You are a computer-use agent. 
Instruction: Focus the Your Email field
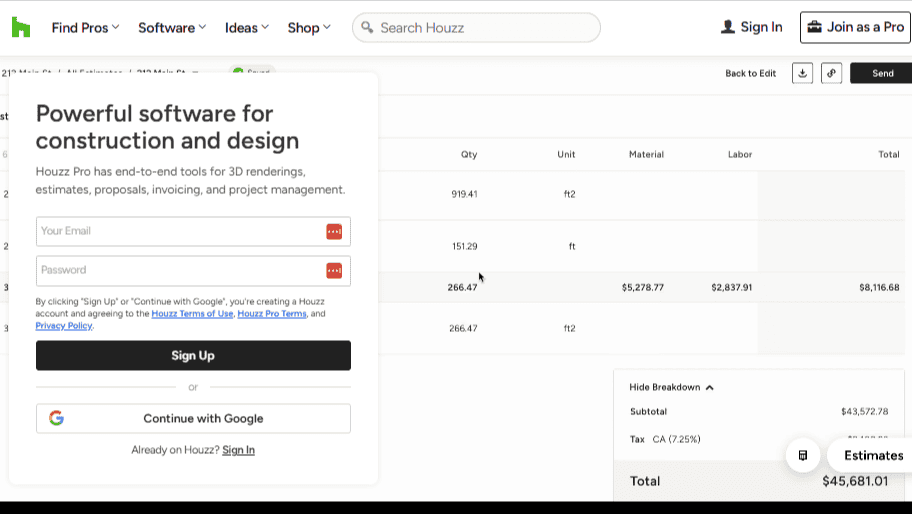click(x=193, y=231)
